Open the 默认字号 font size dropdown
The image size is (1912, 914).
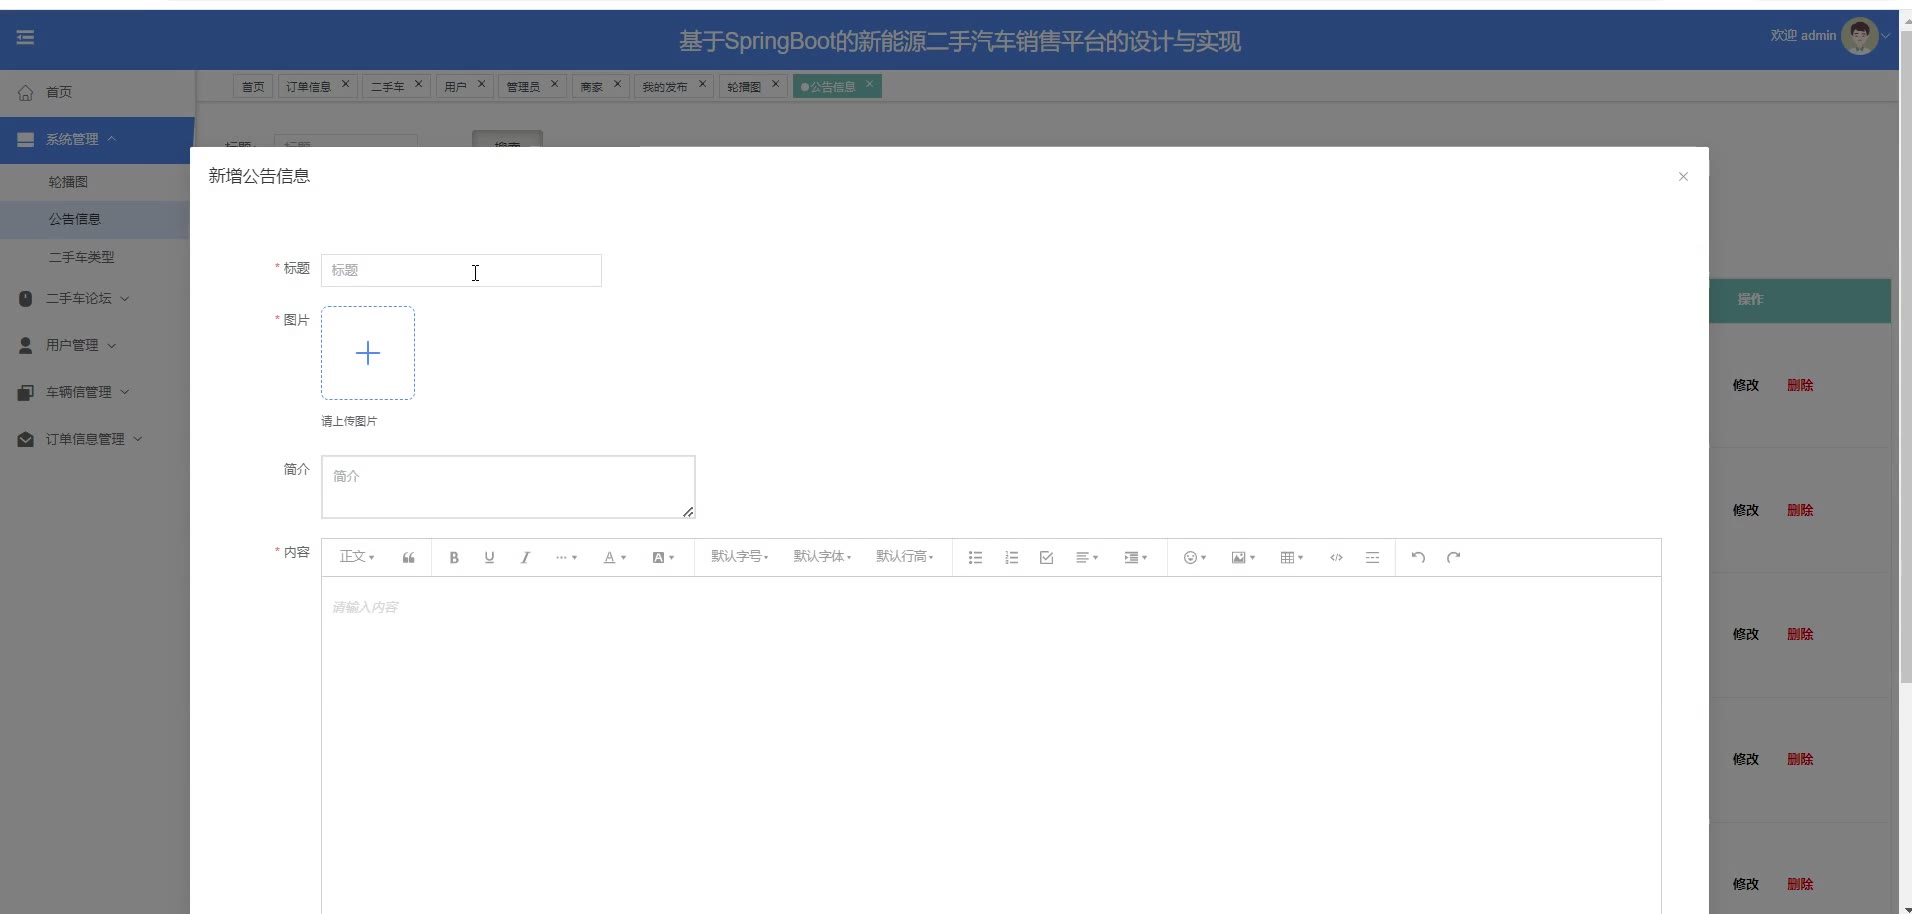click(740, 557)
